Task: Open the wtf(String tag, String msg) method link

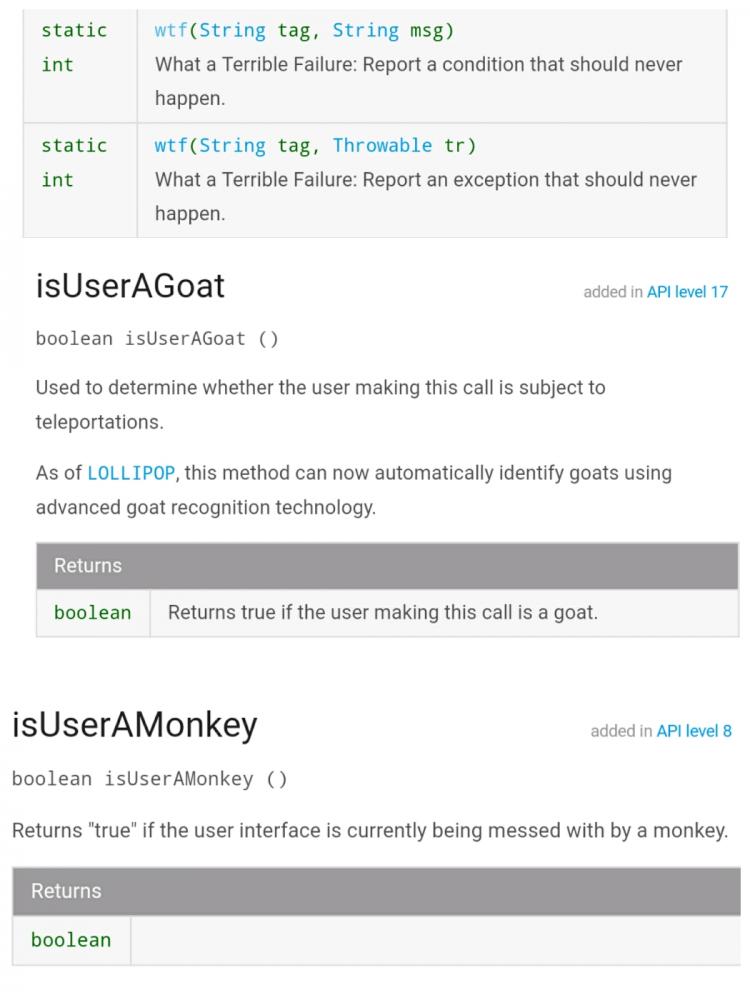Action: pyautogui.click(x=171, y=30)
